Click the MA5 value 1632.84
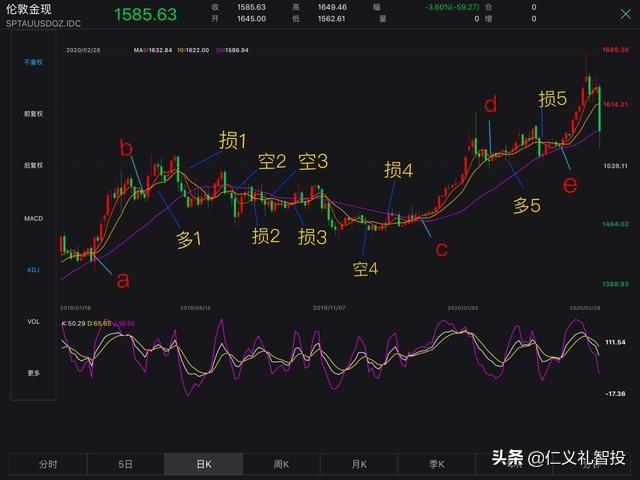This screenshot has height=480, width=640. [x=160, y=50]
